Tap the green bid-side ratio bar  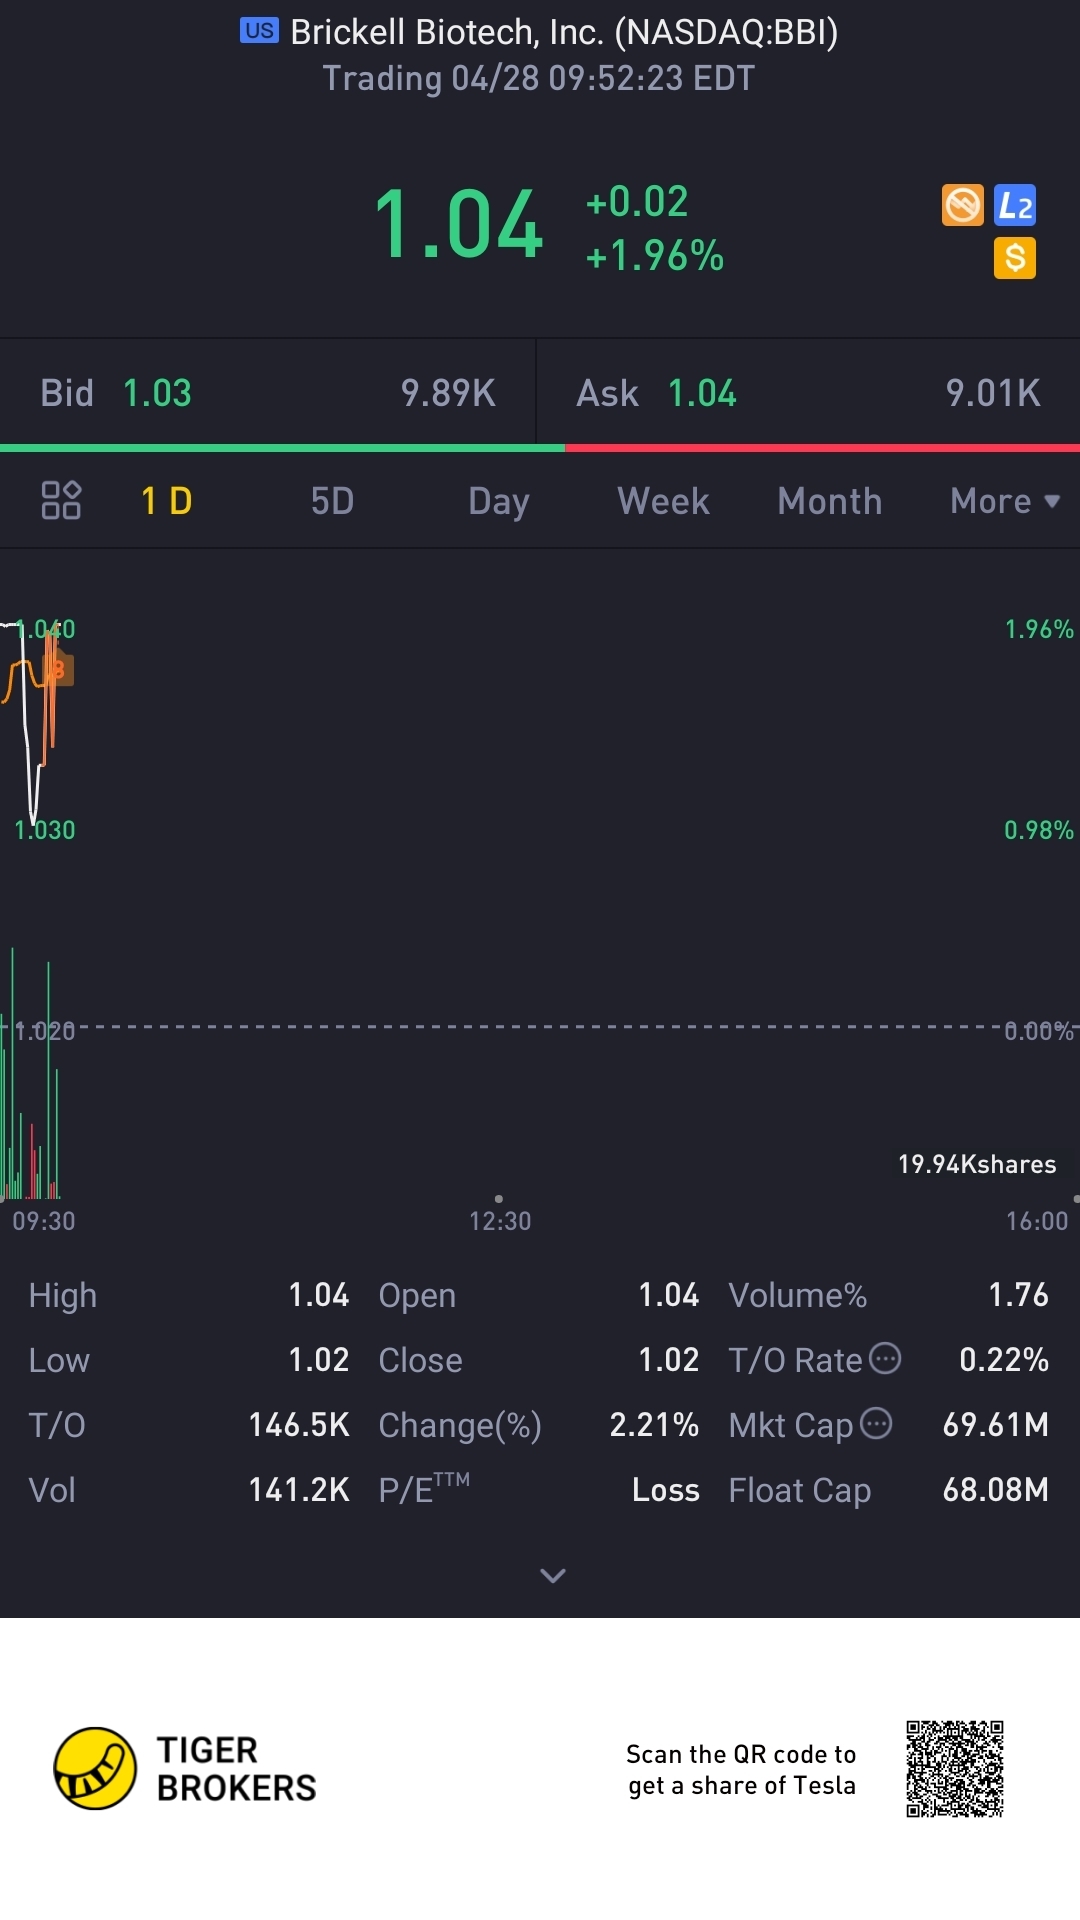click(282, 448)
